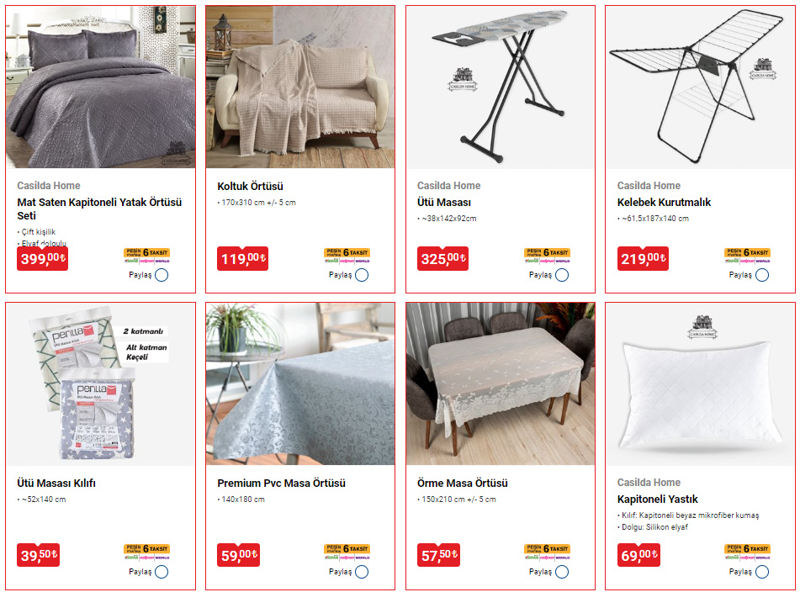The width and height of the screenshot is (800, 592).
Task: Click the 6 Taksit badge on Kelebek Kurutmalık
Action: click(x=747, y=255)
